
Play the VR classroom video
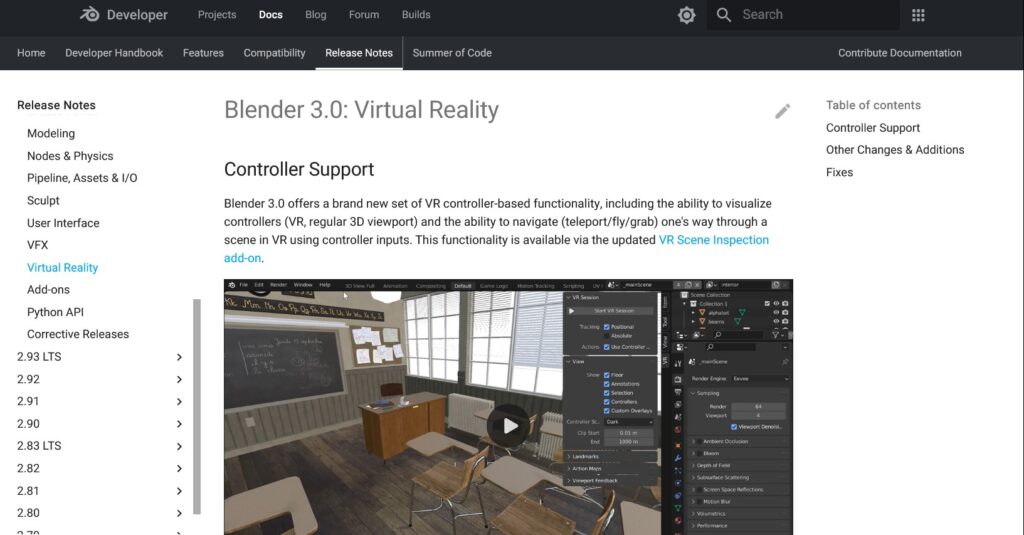point(509,426)
